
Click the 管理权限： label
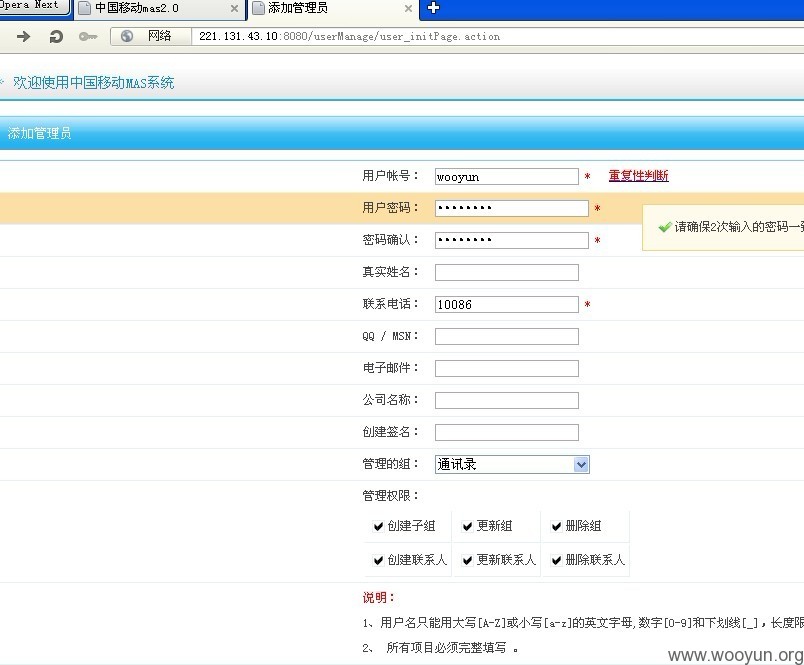click(391, 496)
